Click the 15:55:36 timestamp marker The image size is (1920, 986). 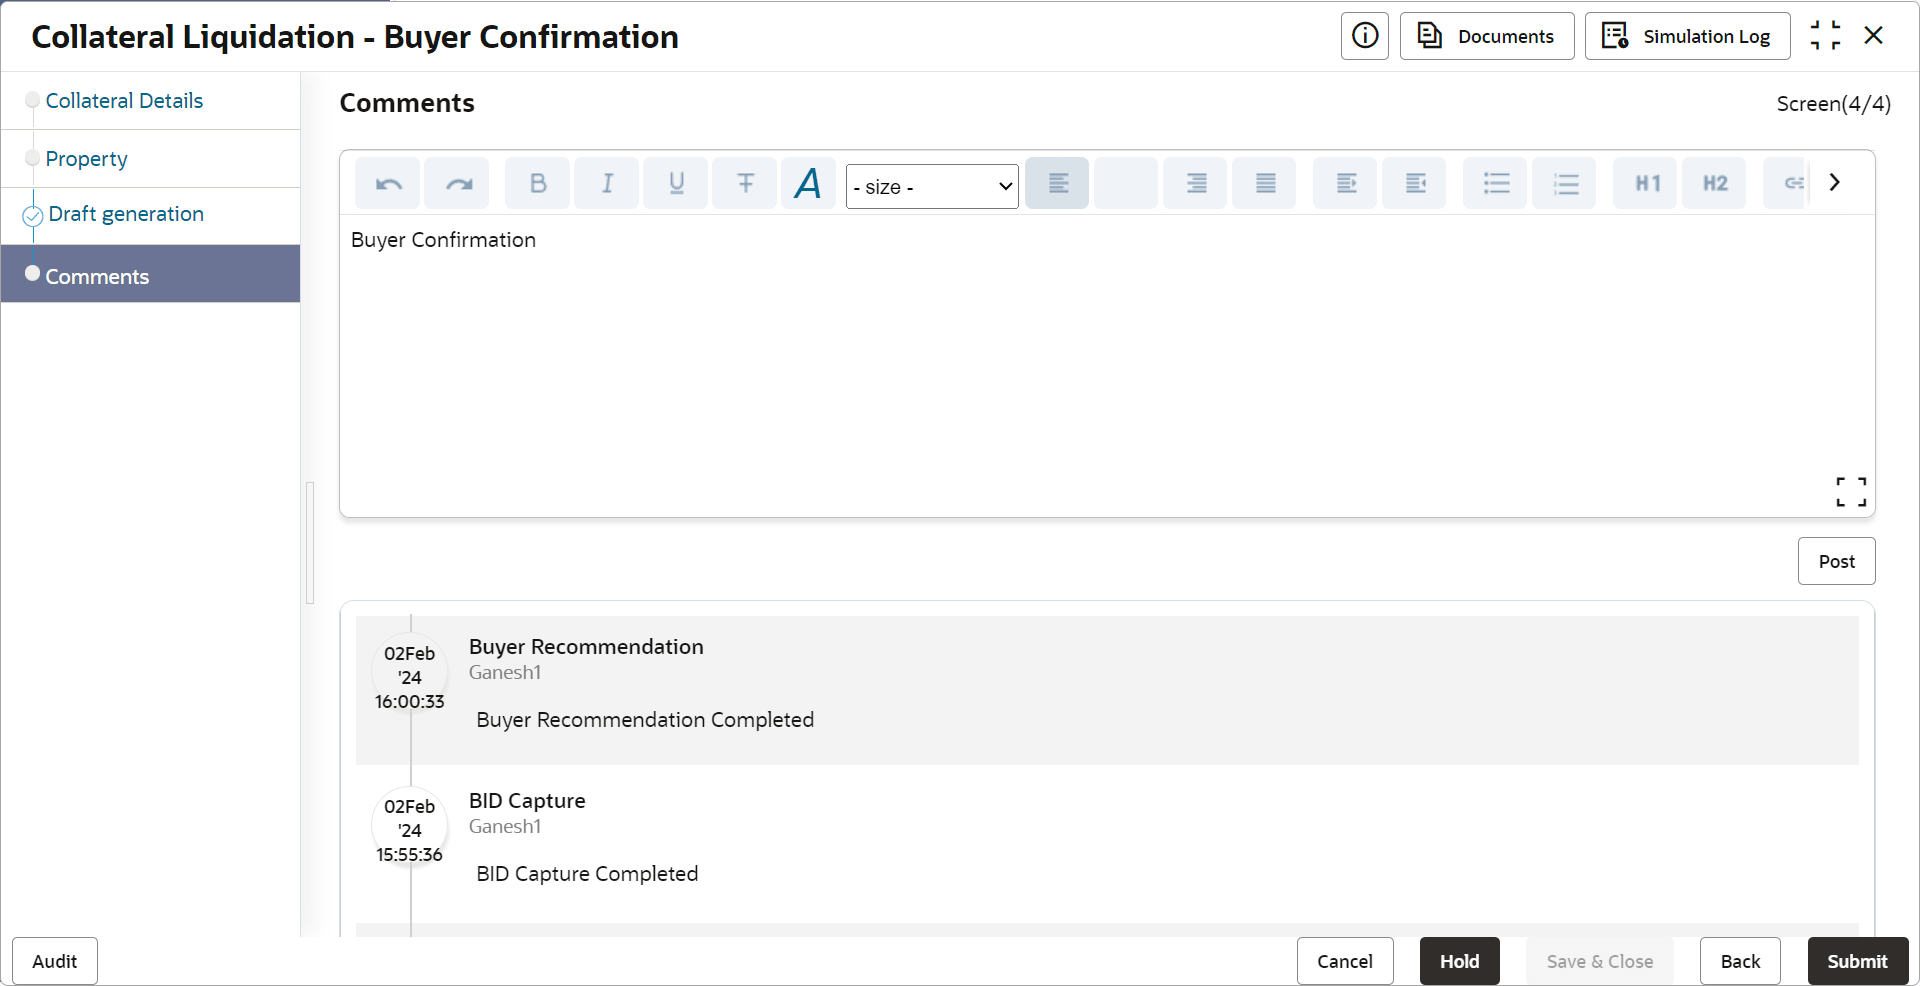[410, 830]
